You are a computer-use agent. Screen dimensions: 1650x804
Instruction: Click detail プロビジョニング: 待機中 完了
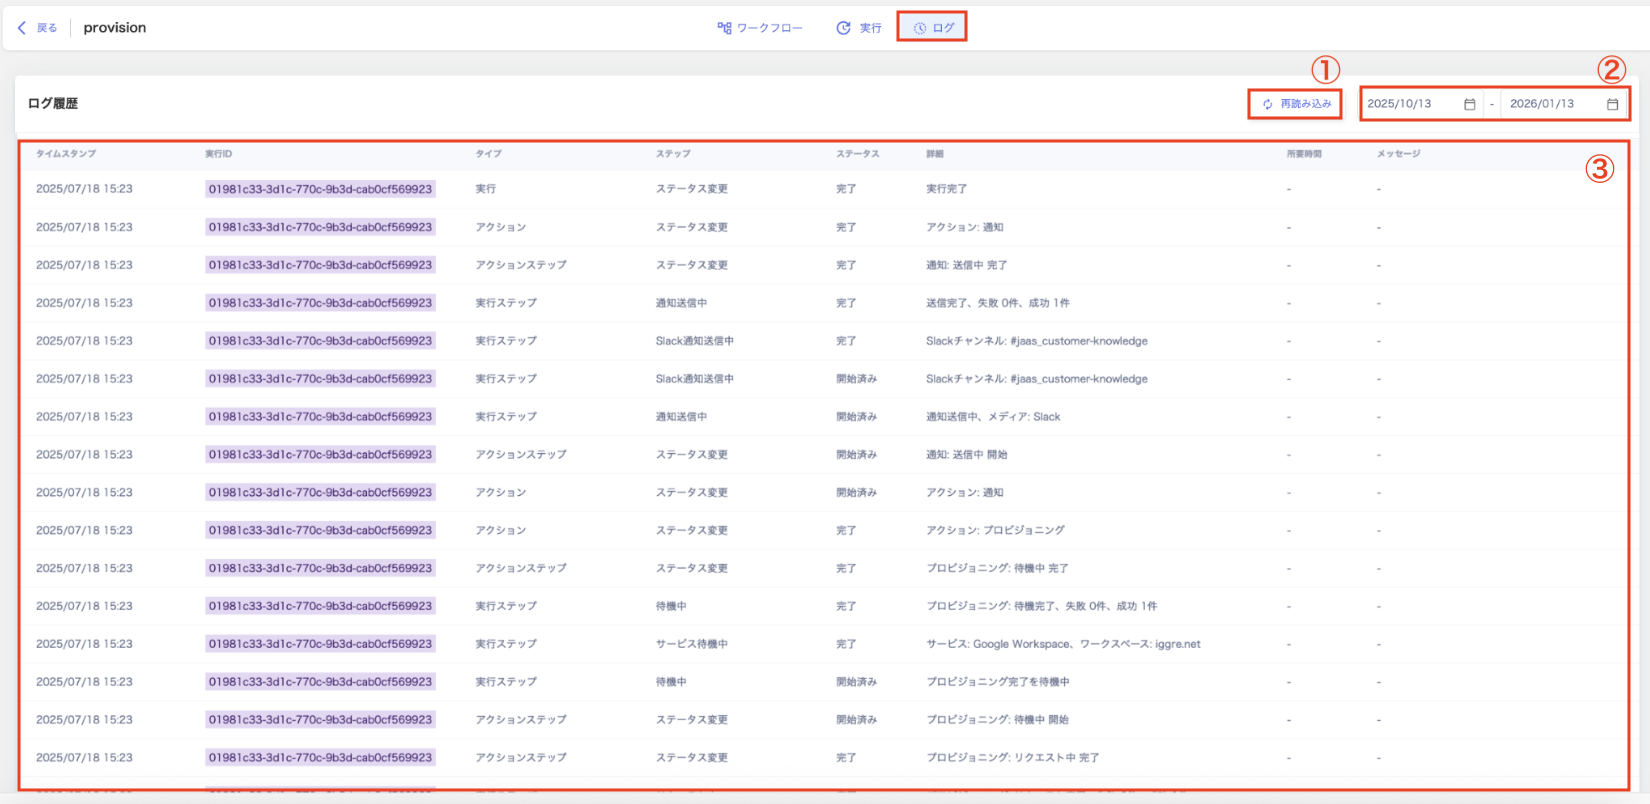point(997,568)
